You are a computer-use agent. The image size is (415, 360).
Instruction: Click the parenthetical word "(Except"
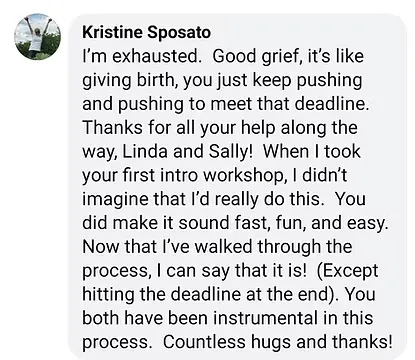point(347,271)
